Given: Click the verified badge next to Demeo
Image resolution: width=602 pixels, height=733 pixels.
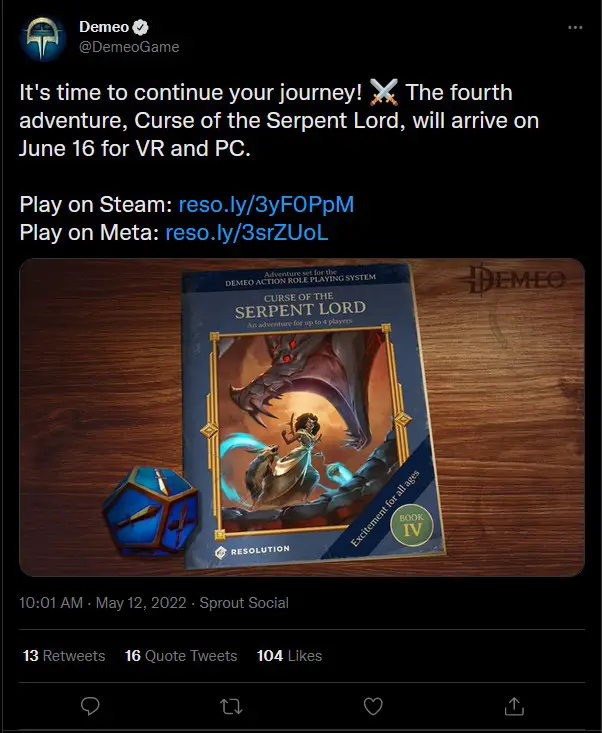Looking at the screenshot, I should click(140, 28).
